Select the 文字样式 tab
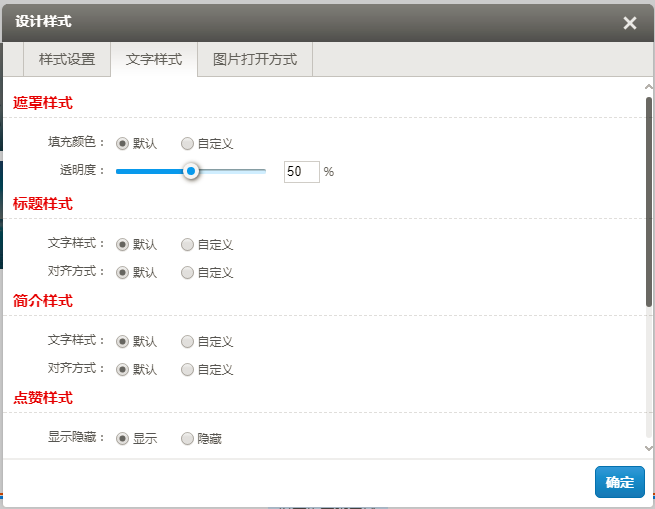The width and height of the screenshot is (655, 509). point(154,59)
